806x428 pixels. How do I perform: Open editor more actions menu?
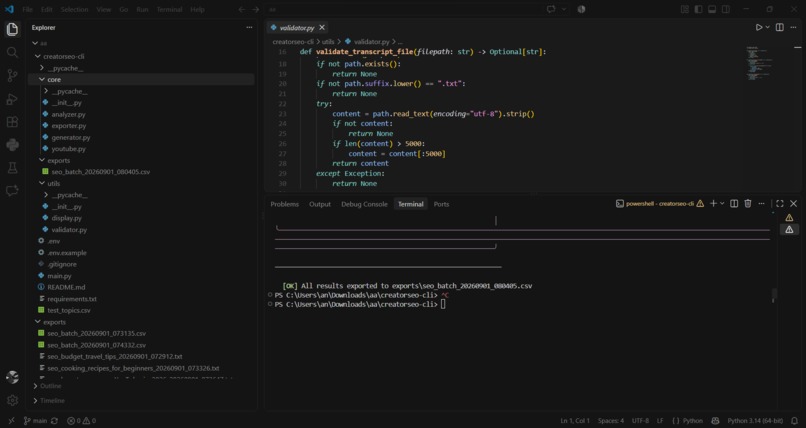click(x=794, y=27)
